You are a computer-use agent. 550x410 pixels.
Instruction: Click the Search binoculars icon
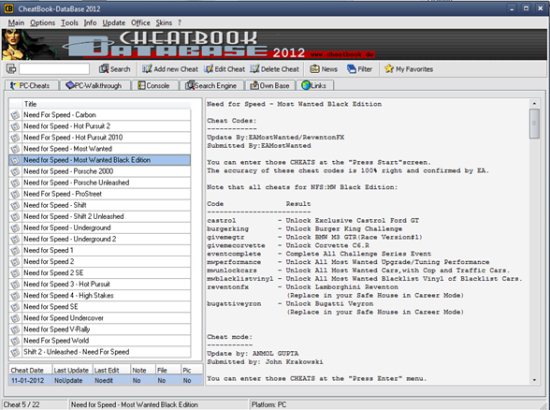coord(103,69)
